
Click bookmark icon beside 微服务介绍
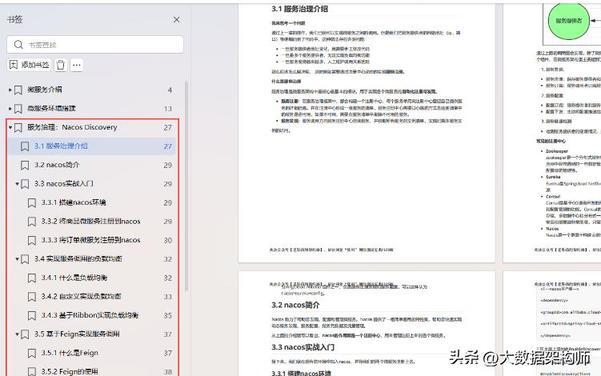click(18, 90)
